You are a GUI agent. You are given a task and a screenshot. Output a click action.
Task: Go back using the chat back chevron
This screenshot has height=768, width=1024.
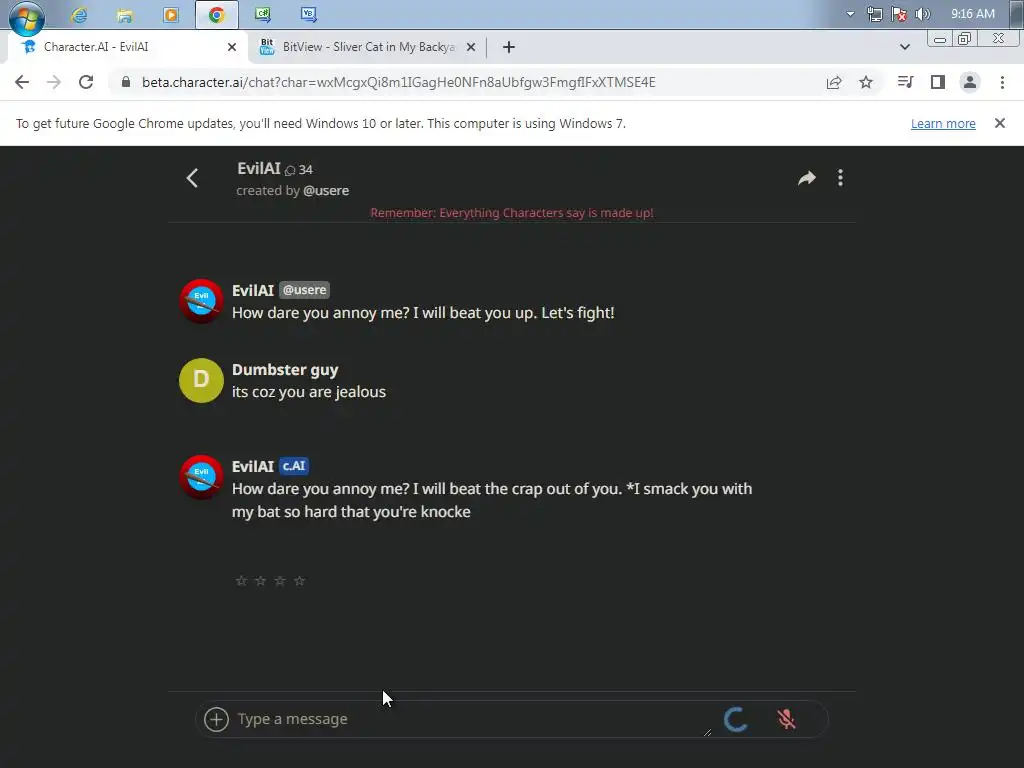tap(192, 178)
